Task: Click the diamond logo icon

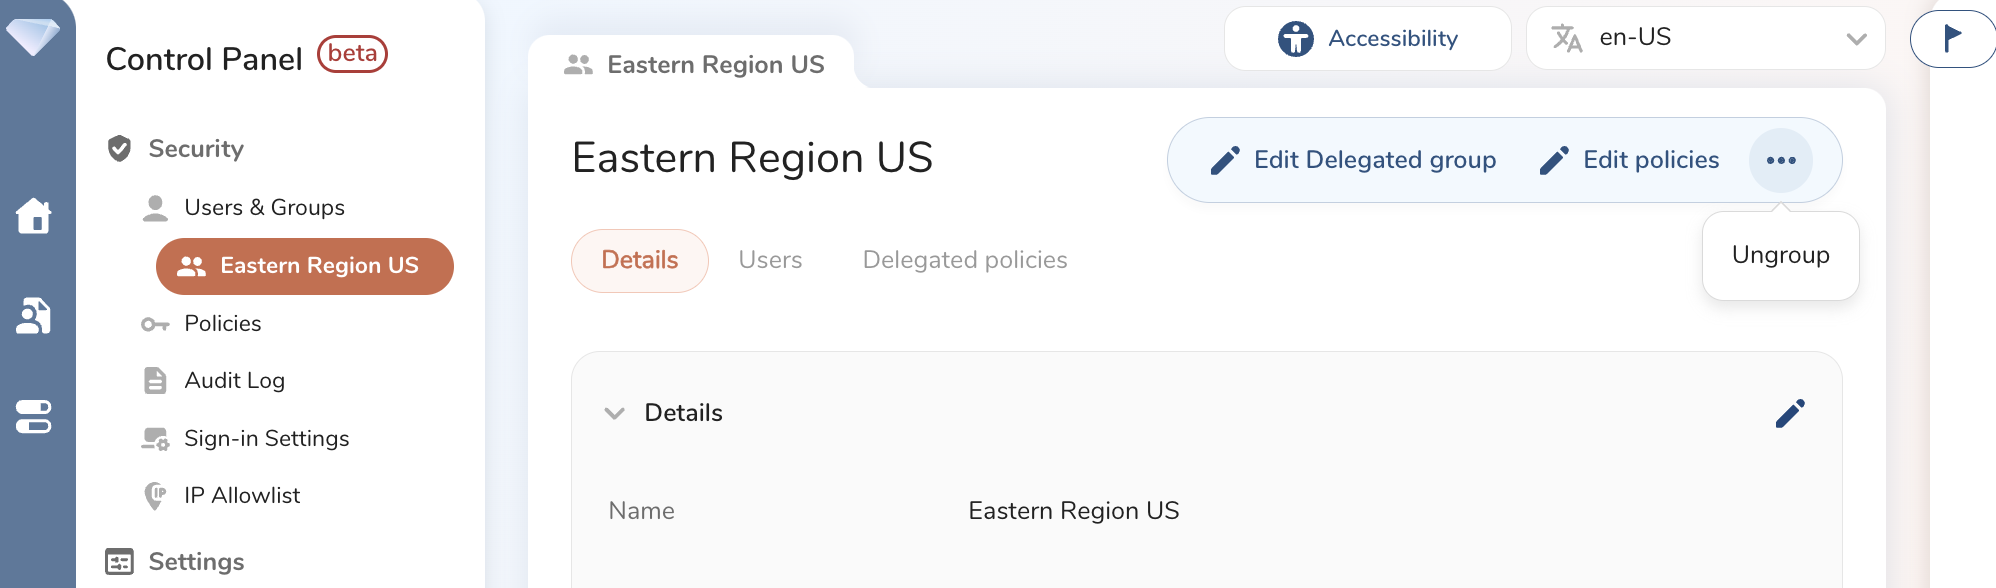Action: tap(32, 37)
